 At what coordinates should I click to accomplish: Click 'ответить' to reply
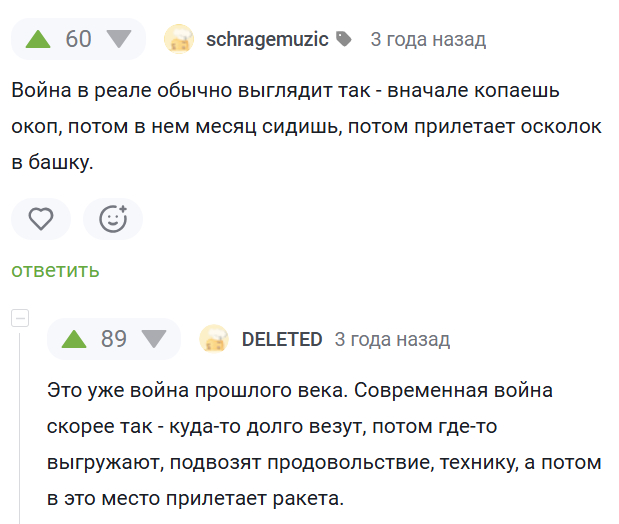(55, 270)
